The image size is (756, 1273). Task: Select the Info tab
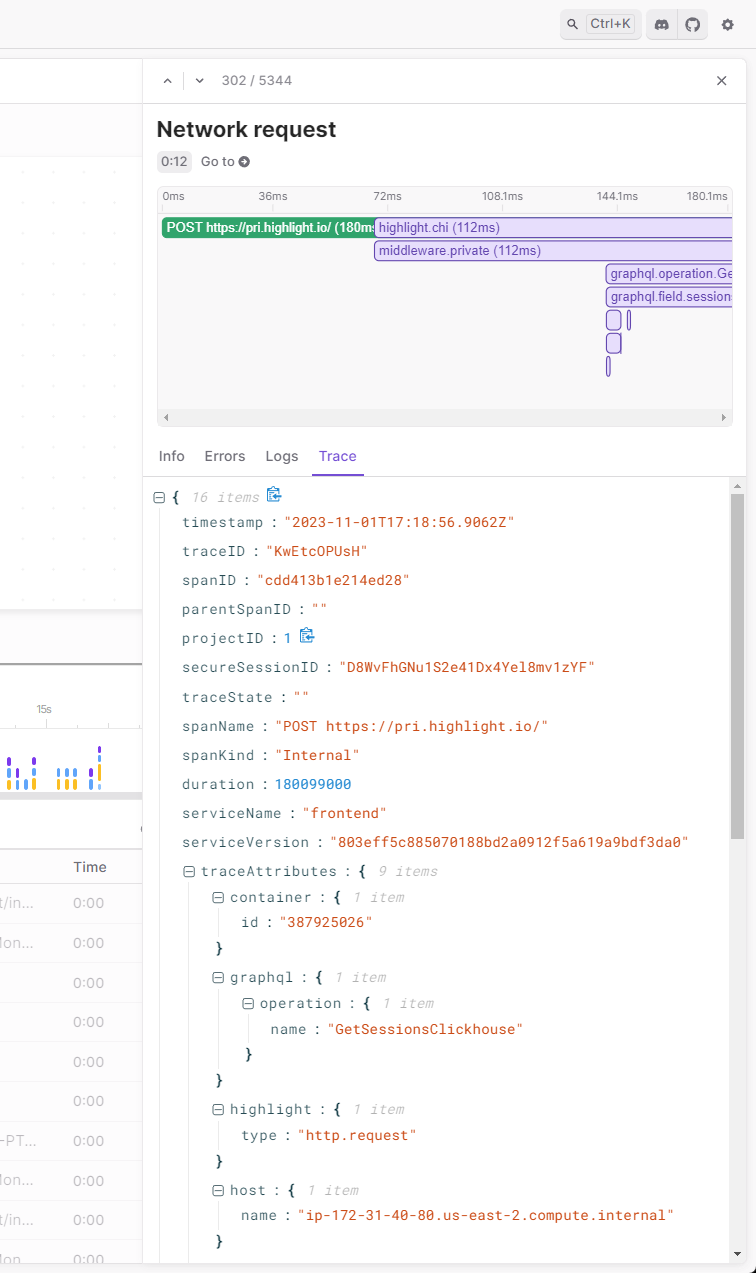click(x=171, y=456)
